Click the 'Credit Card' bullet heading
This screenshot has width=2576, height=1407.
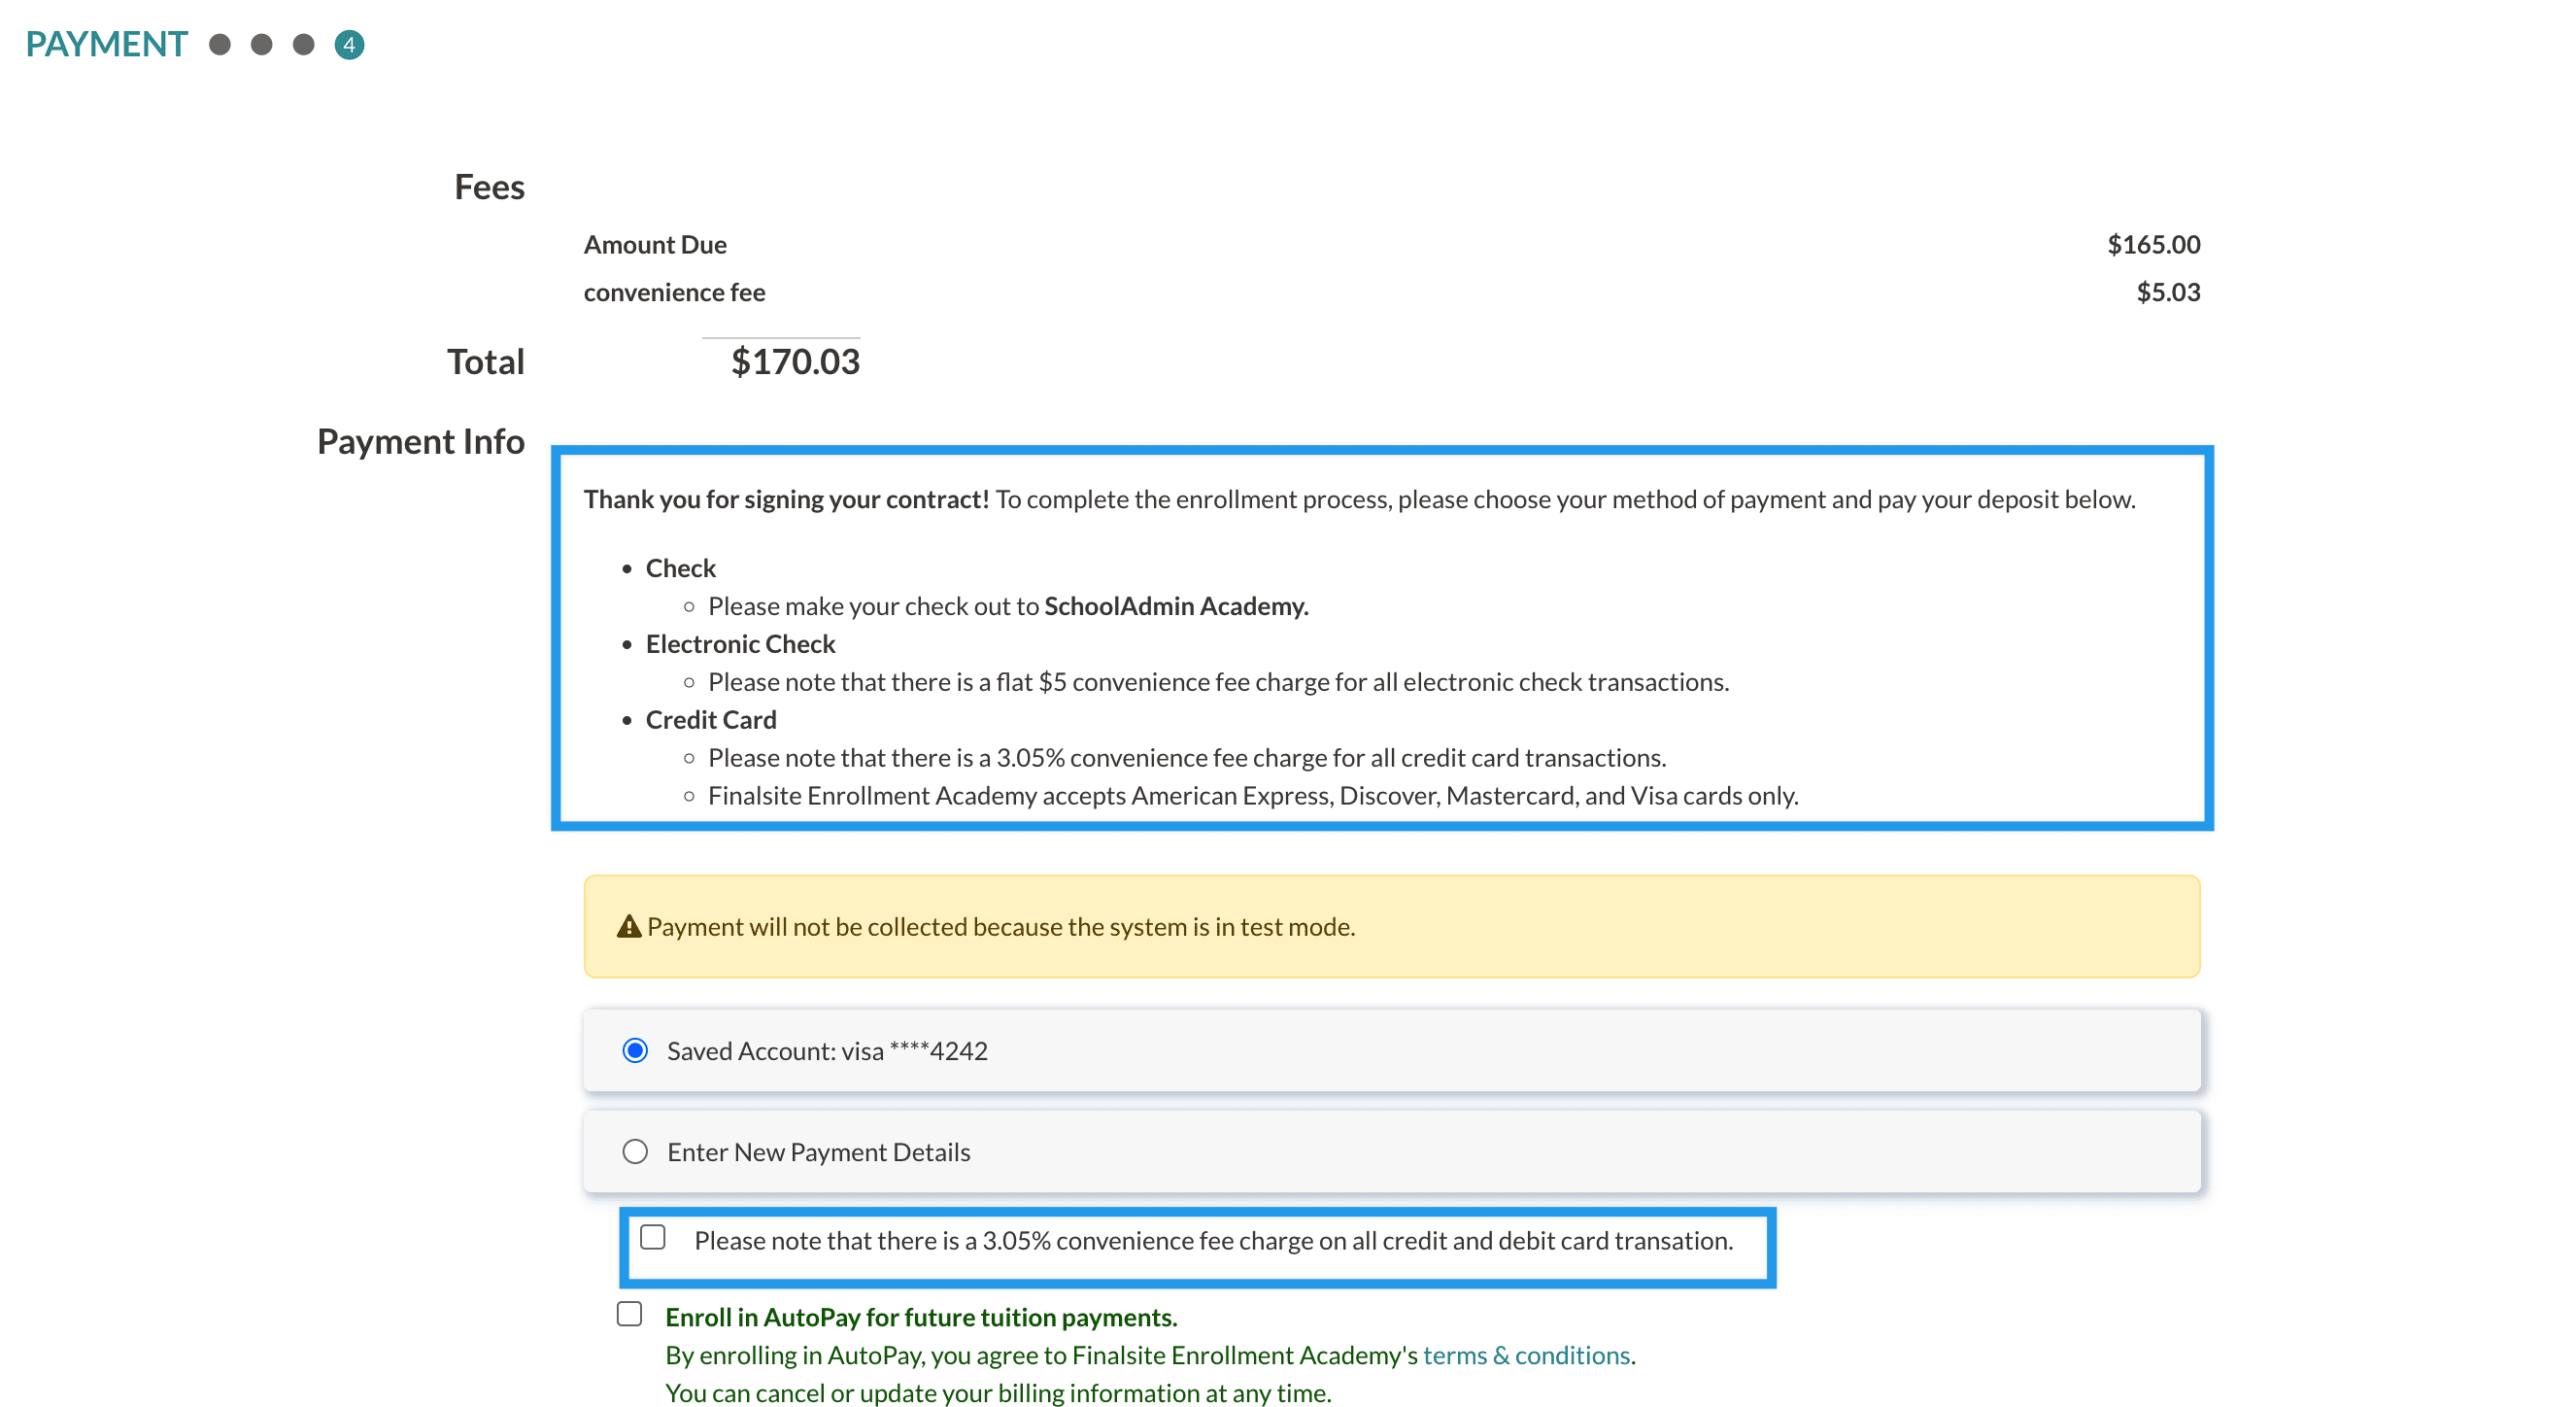coord(710,720)
